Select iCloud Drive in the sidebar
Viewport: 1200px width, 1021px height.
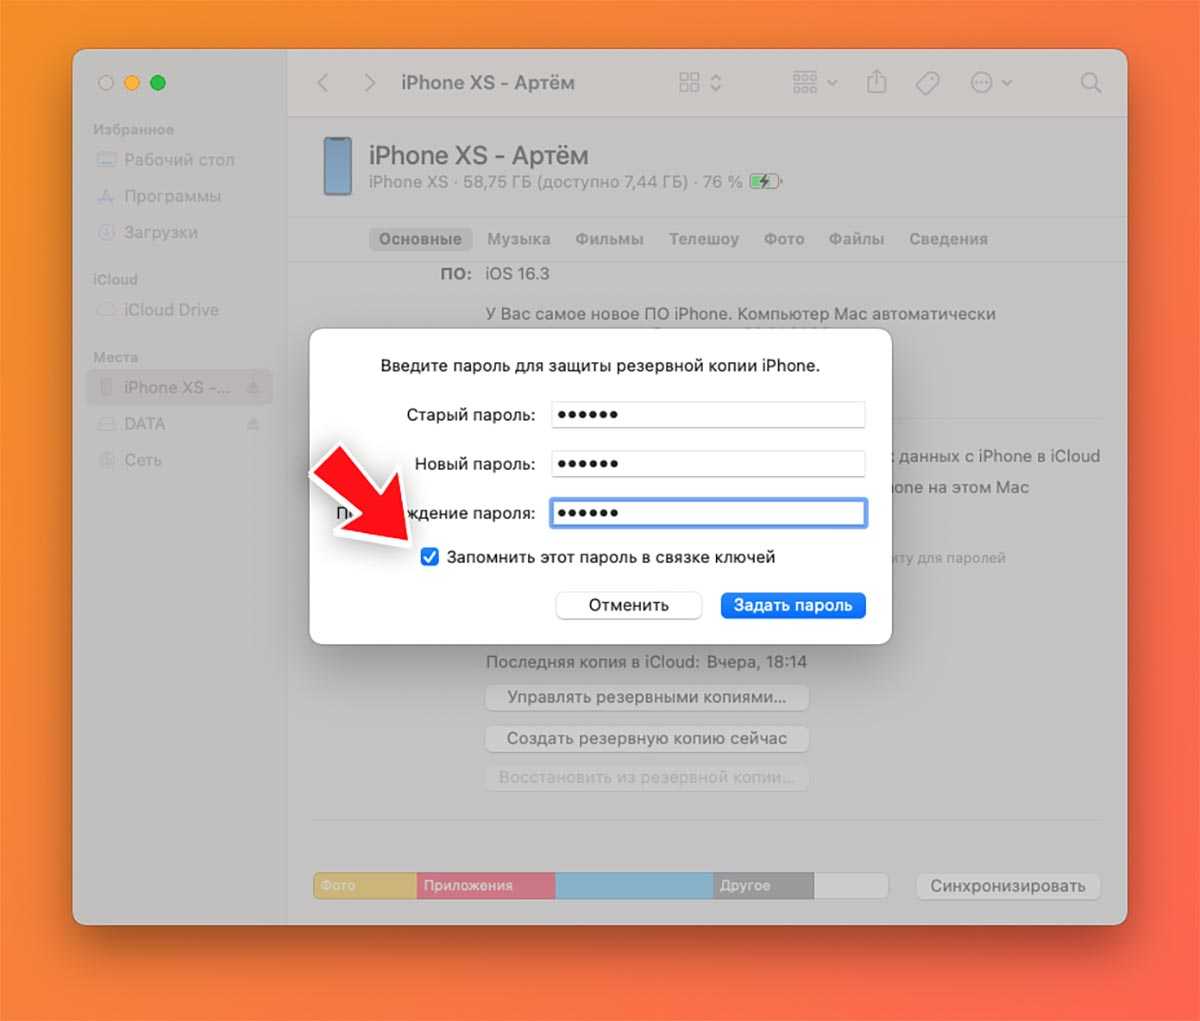pyautogui.click(x=170, y=310)
